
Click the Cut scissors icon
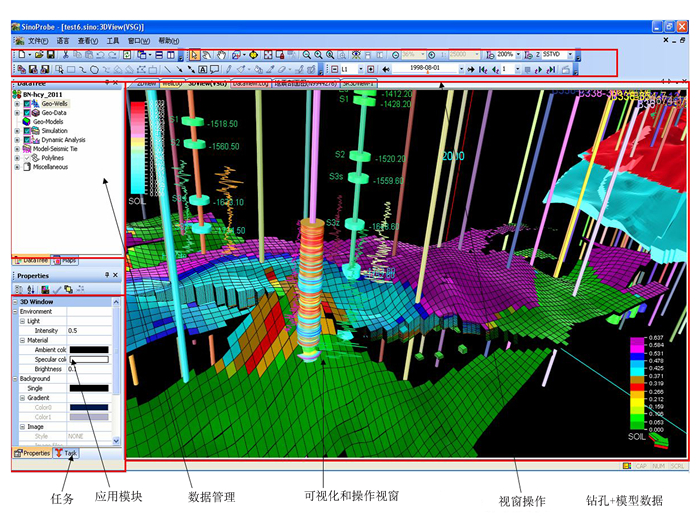click(65, 54)
